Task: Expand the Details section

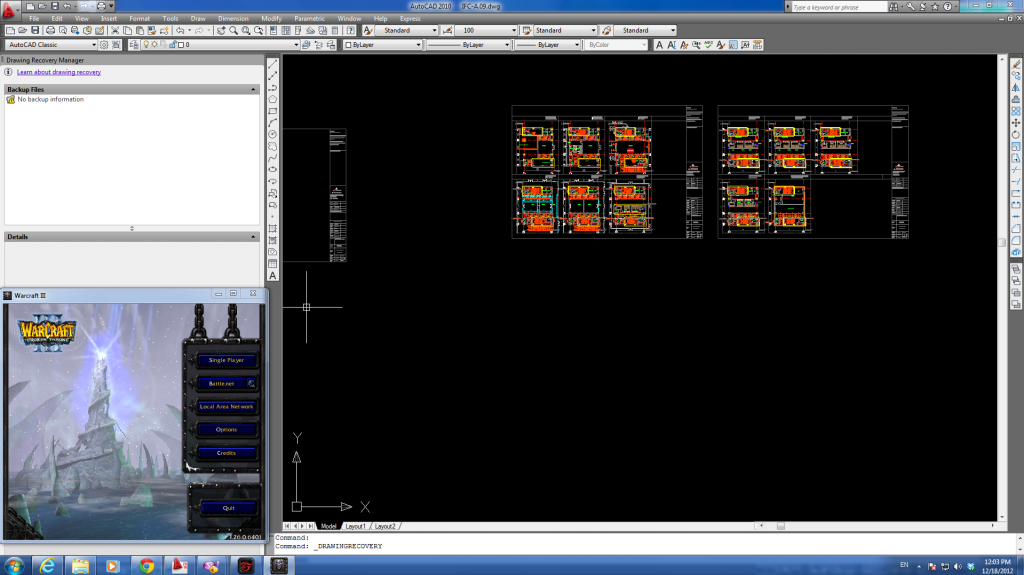Action: (254, 237)
